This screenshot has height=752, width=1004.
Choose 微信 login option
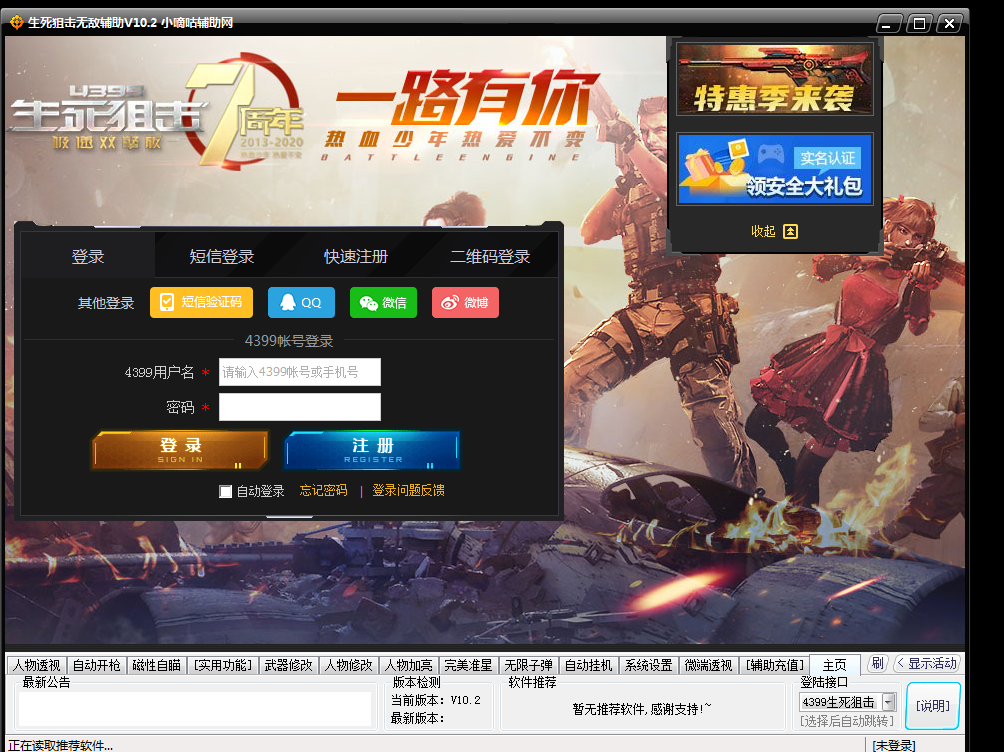(383, 302)
